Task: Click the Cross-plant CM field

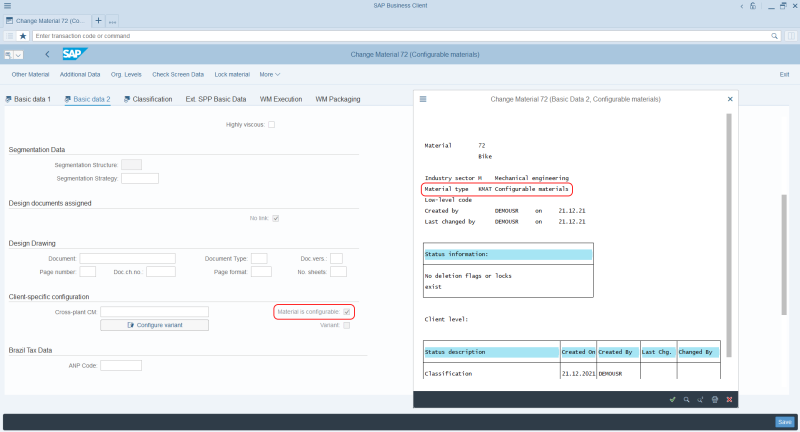Action: [155, 312]
